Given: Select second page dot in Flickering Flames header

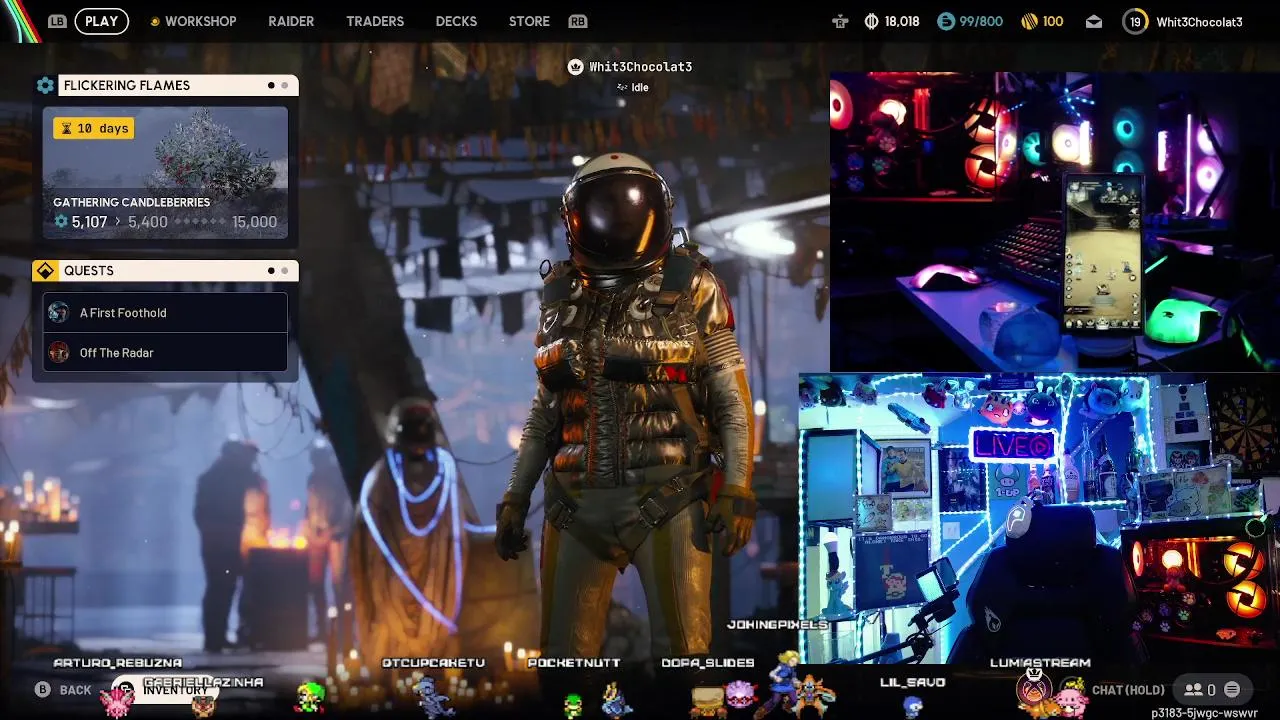Looking at the screenshot, I should pos(284,85).
